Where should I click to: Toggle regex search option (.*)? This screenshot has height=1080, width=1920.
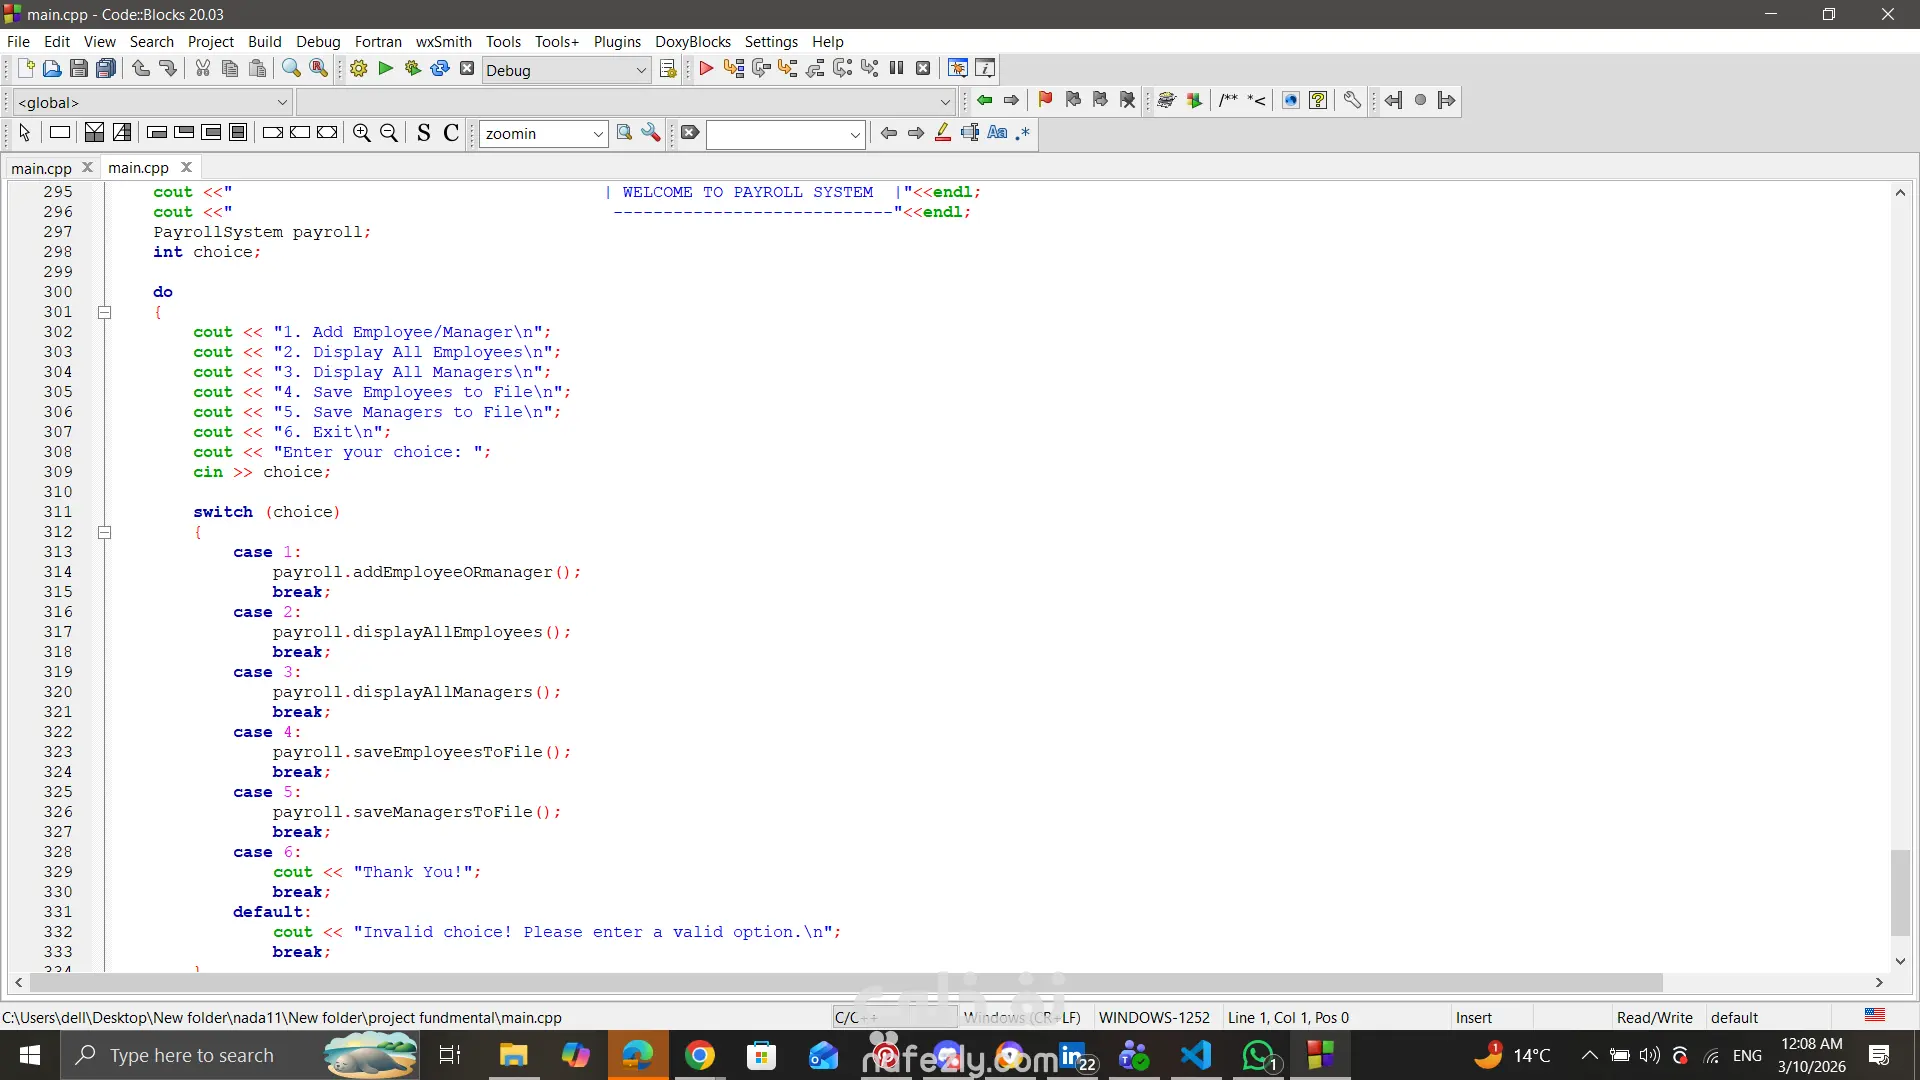1022,133
